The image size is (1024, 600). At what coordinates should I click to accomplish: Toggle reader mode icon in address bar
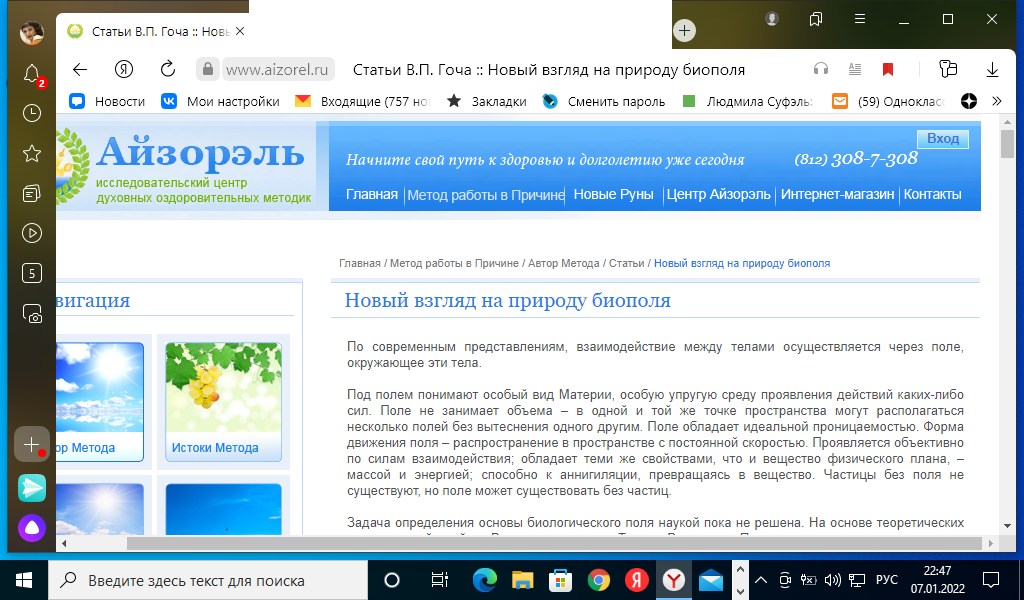coord(854,69)
